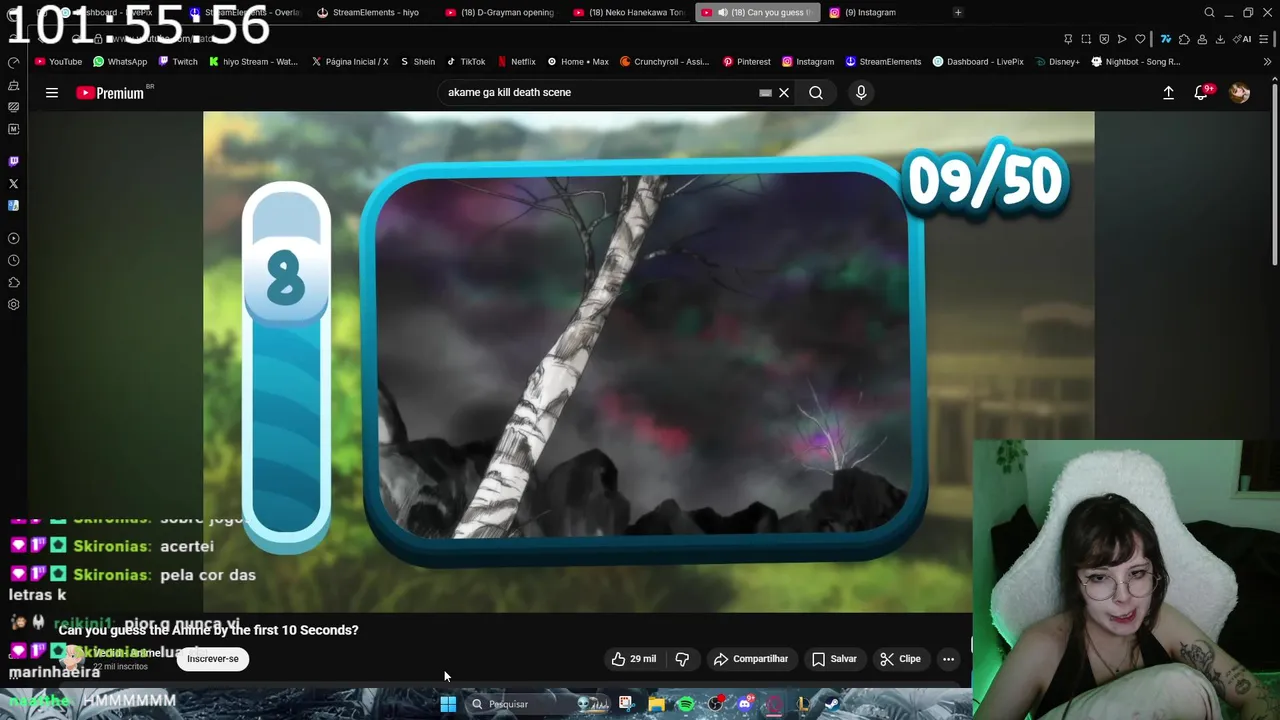
Task: Search open tabs with top magnifier
Action: [1209, 13]
